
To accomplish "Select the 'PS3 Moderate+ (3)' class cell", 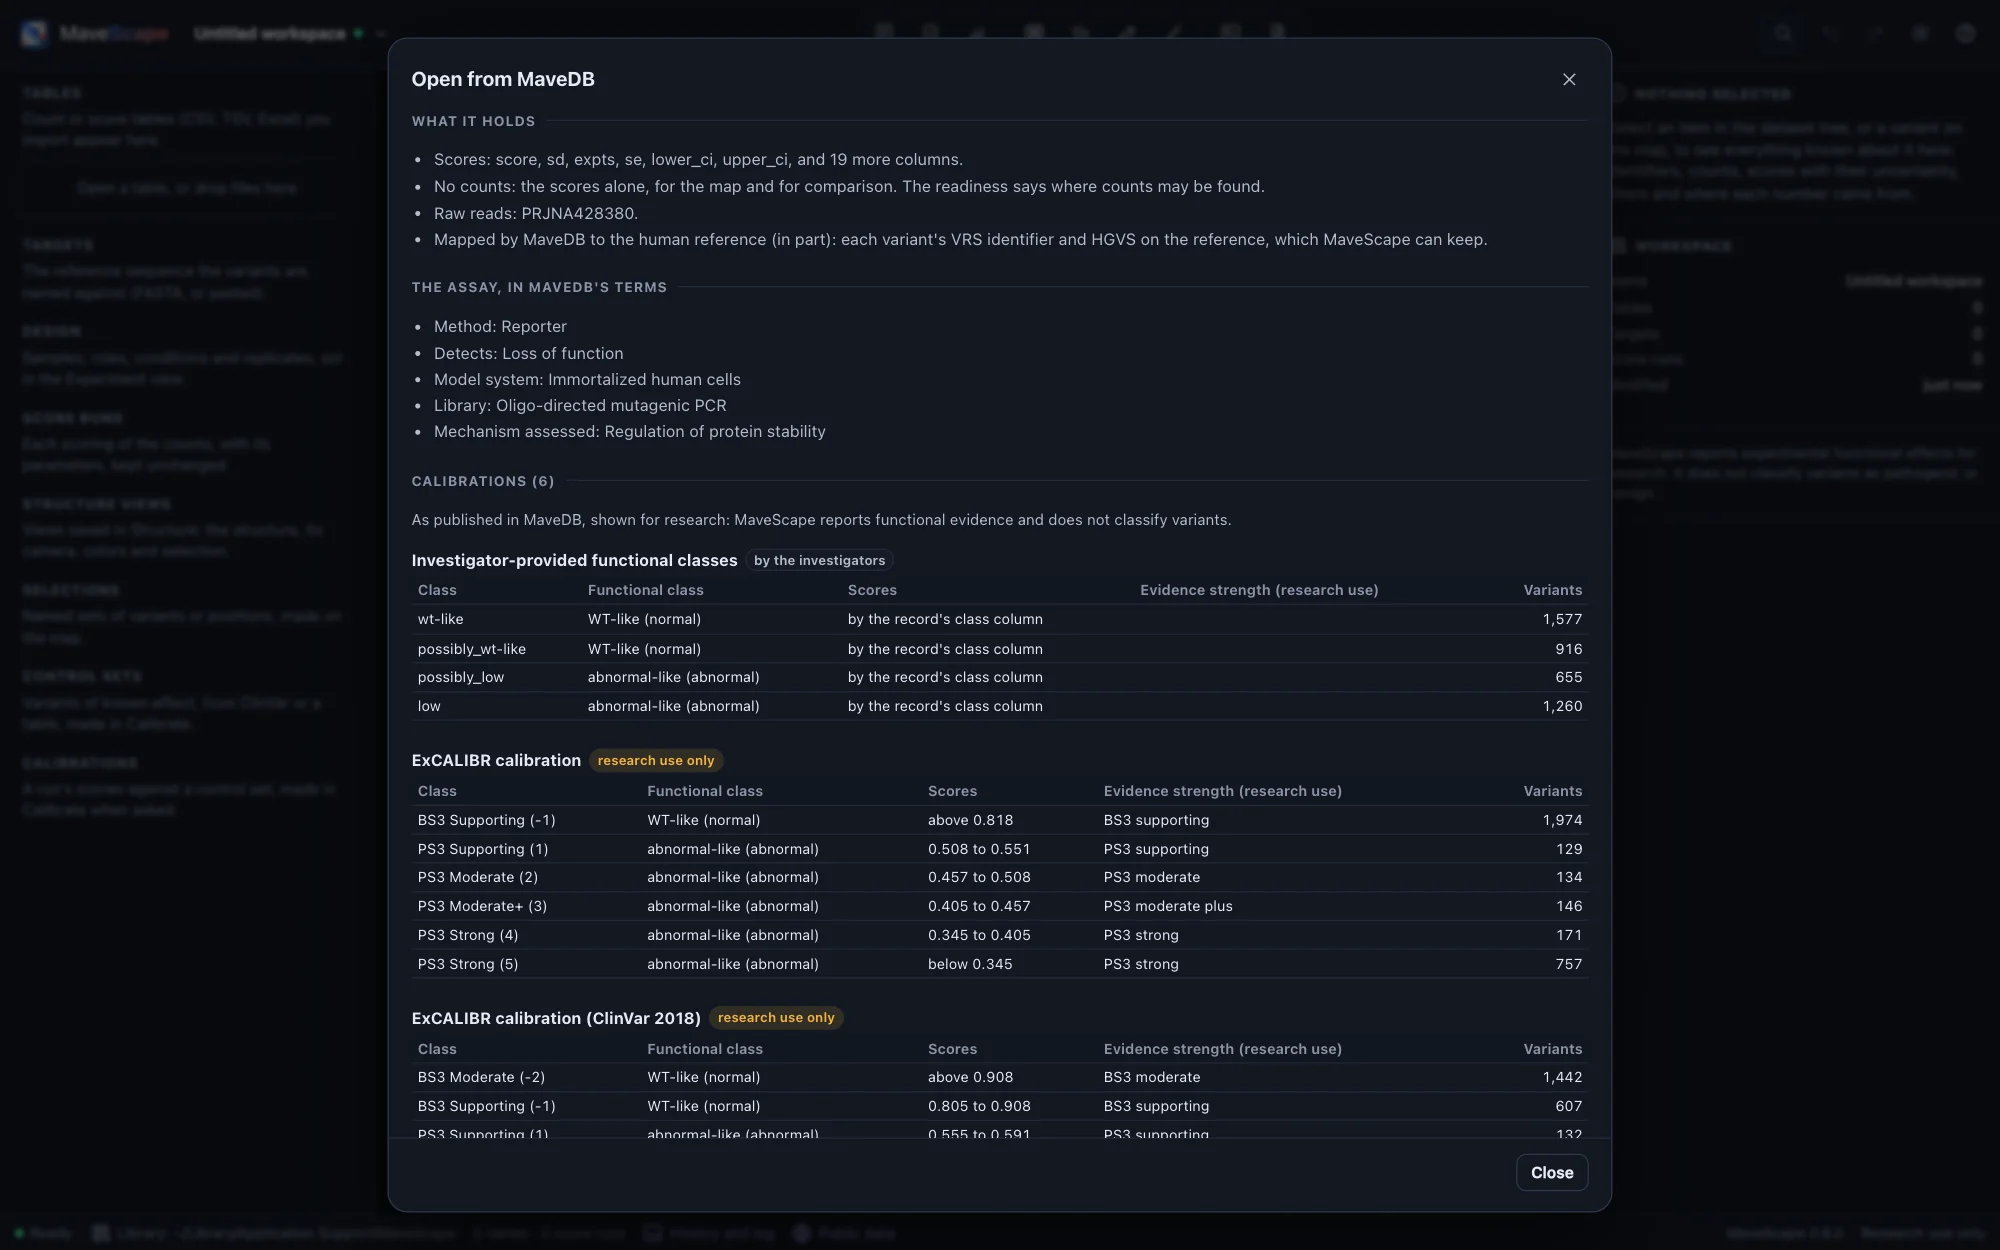I will (x=482, y=906).
